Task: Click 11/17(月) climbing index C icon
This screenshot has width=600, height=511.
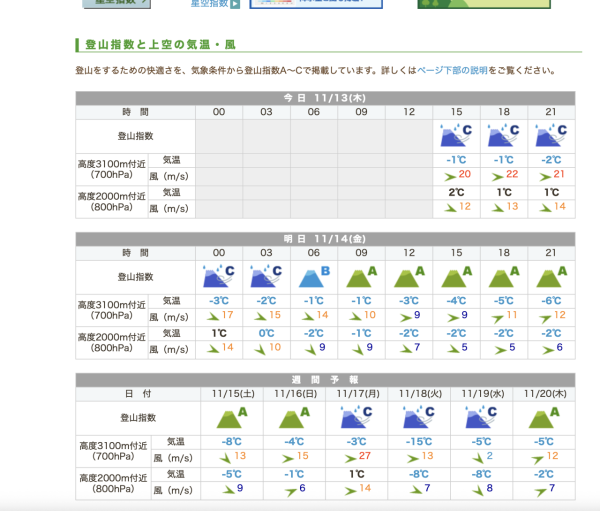Action: (x=356, y=417)
